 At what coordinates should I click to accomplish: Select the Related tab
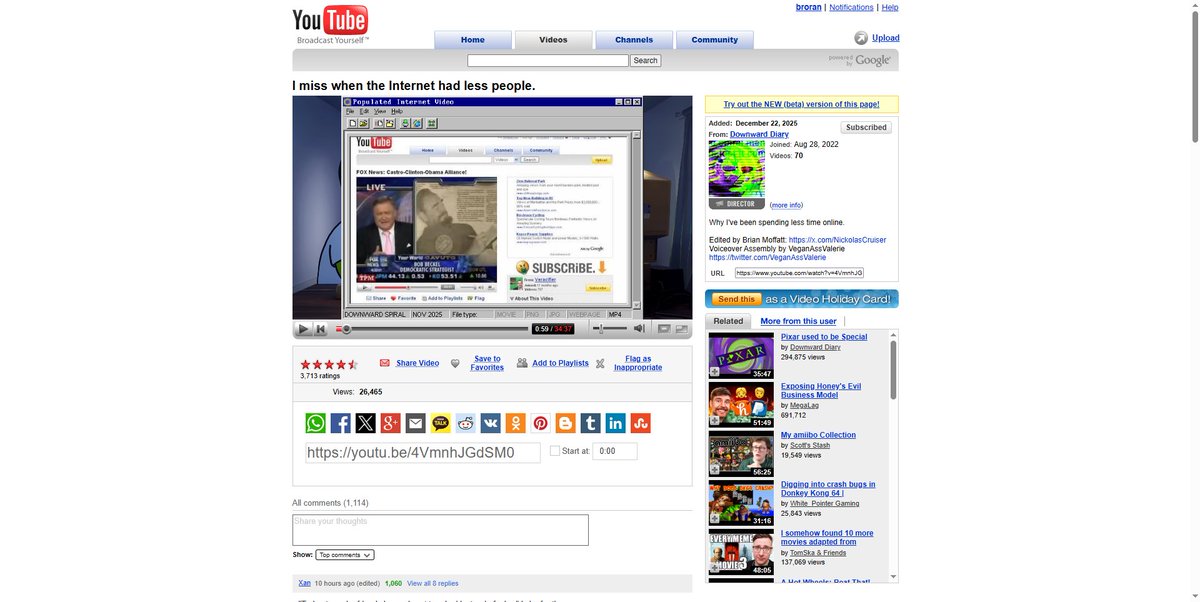(728, 321)
